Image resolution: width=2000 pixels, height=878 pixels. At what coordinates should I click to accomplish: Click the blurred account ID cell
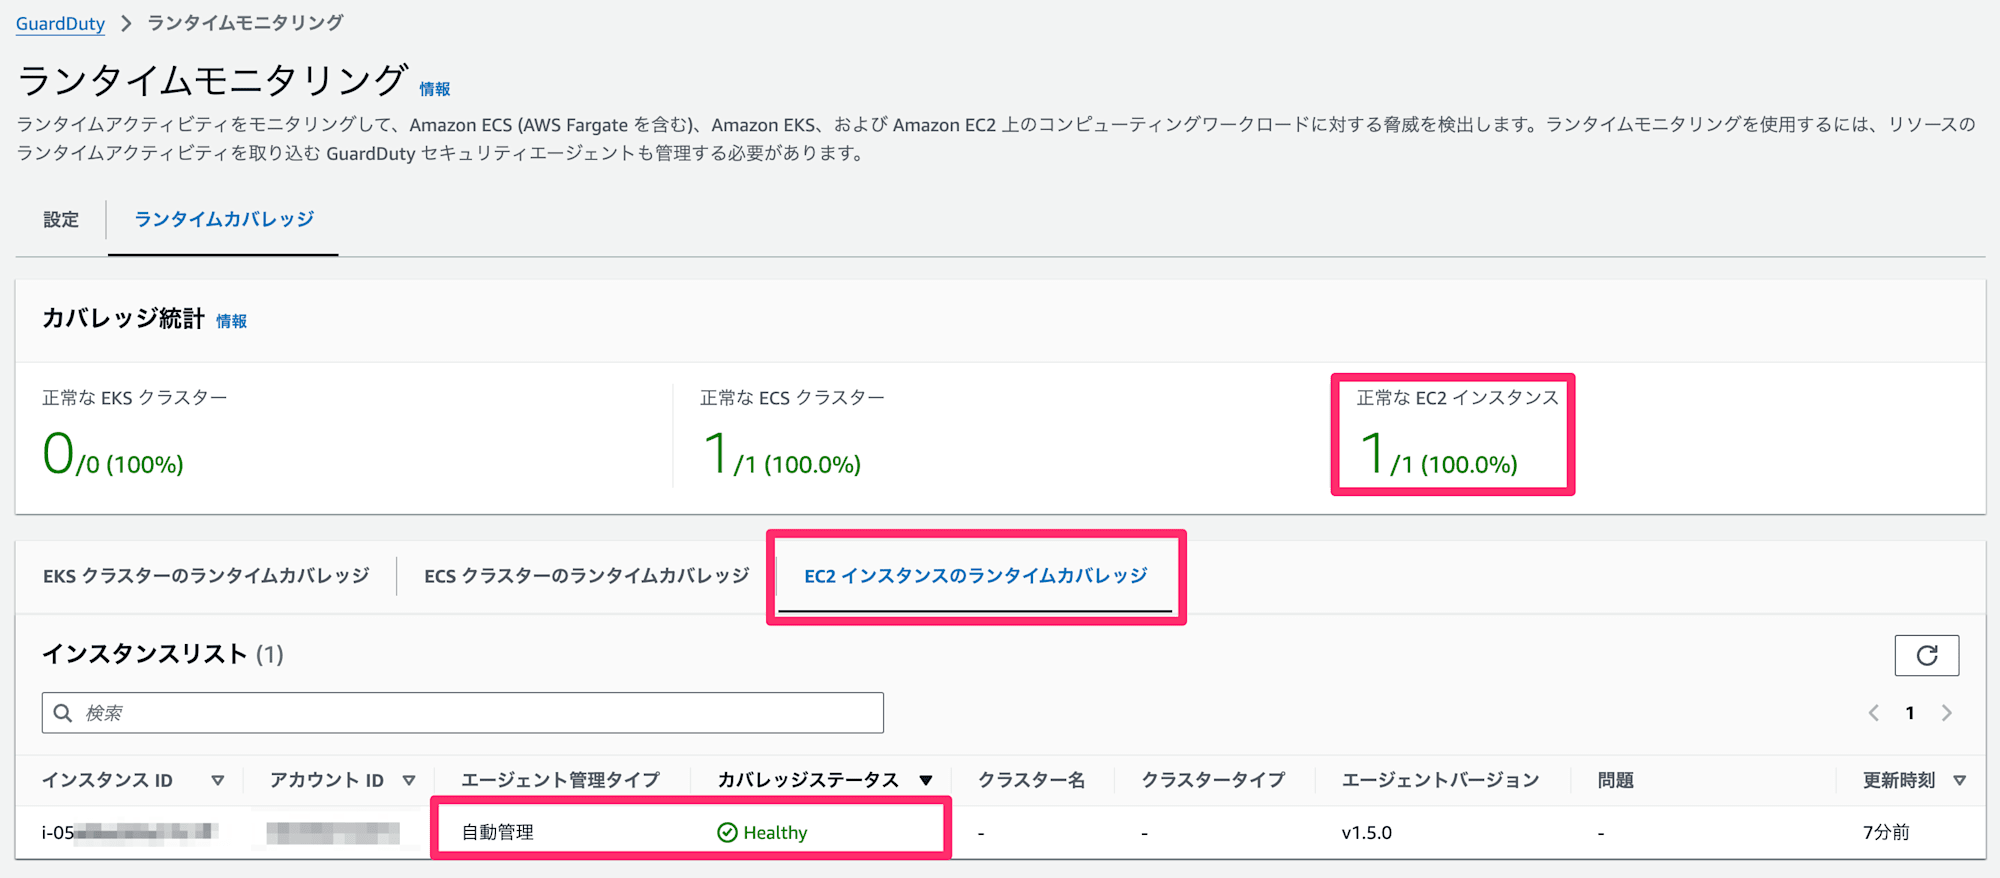[x=333, y=832]
